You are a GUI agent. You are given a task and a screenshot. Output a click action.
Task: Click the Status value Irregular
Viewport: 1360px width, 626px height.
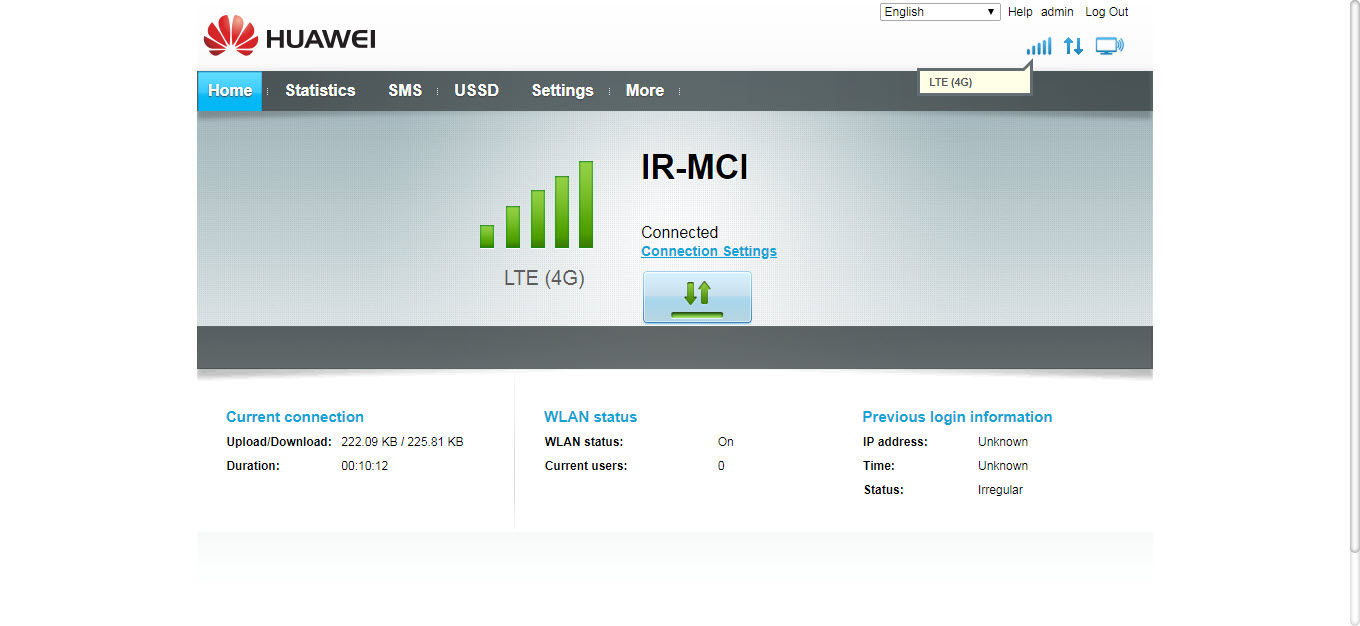[1000, 490]
